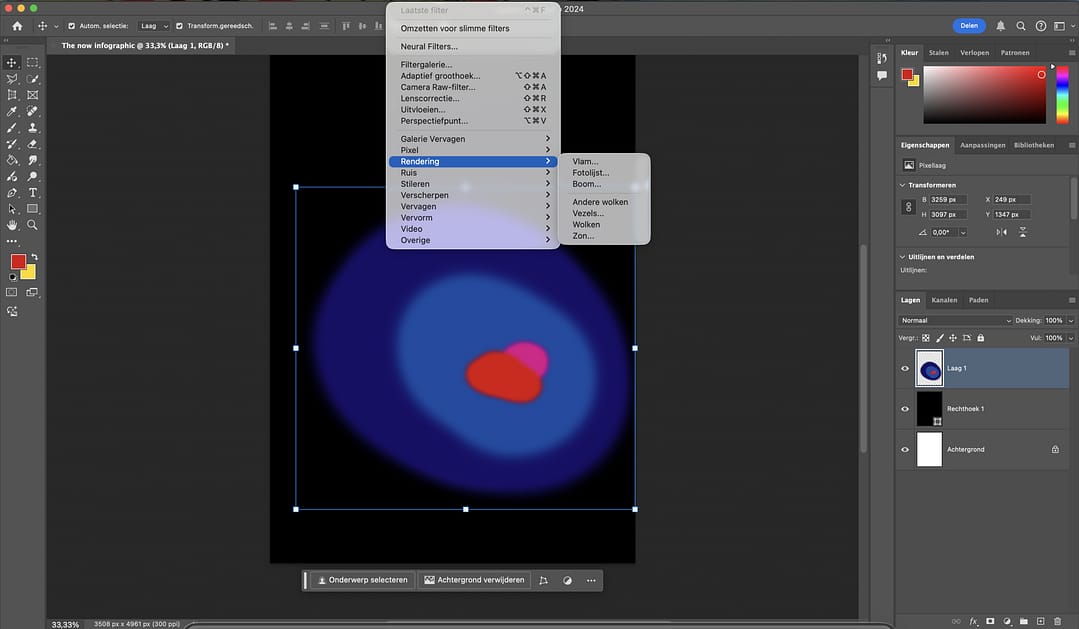The height and width of the screenshot is (629, 1079).
Task: Click the rainbow hue slider strip
Action: click(x=1062, y=95)
